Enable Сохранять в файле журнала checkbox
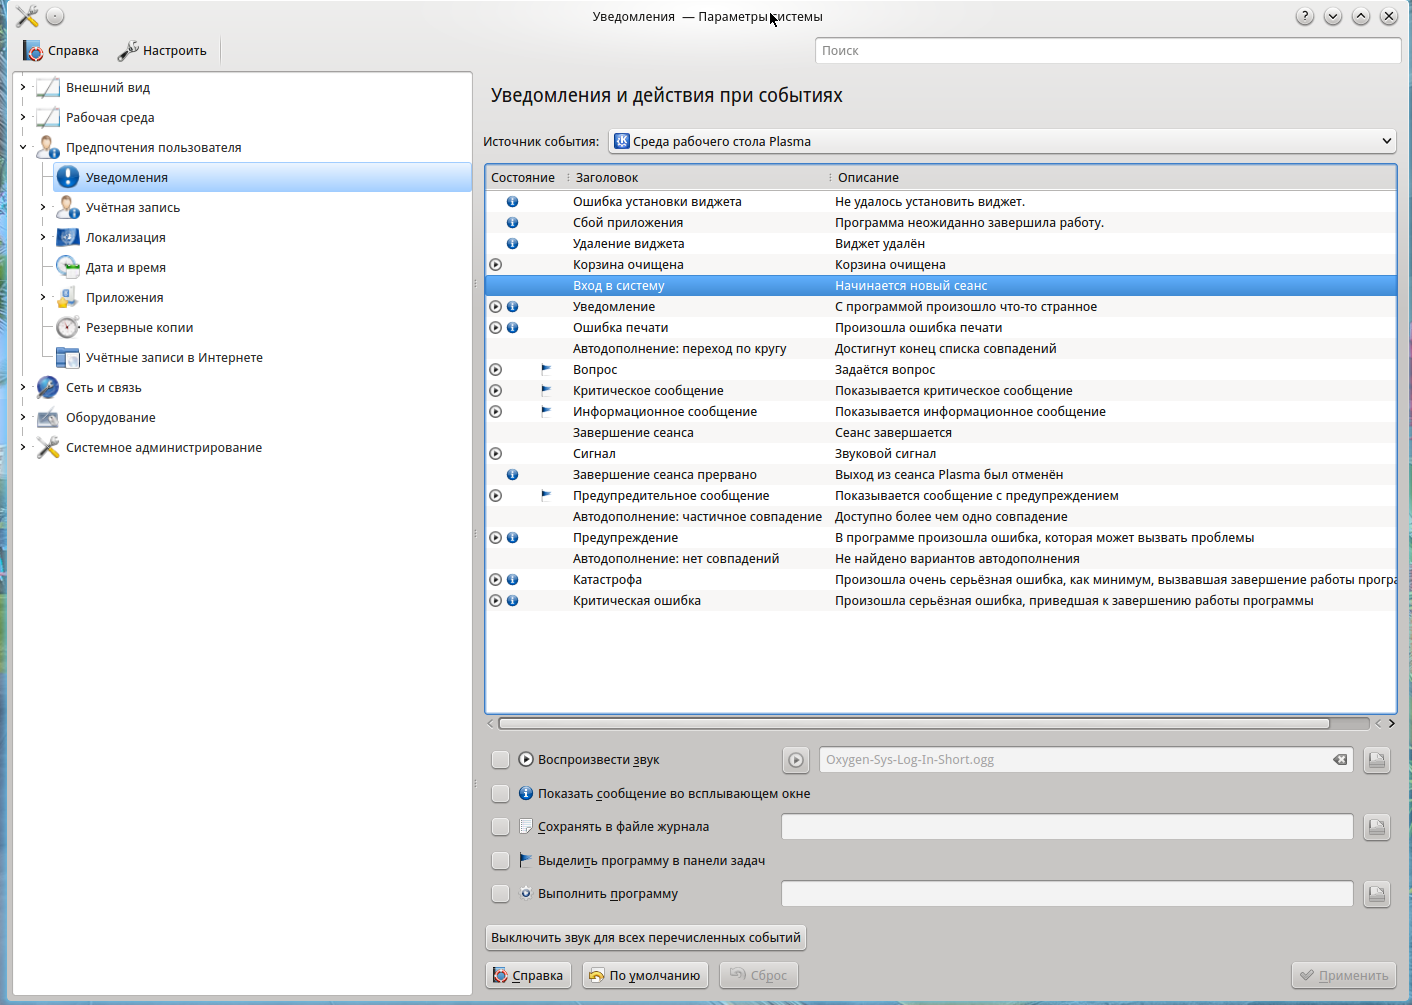Image resolution: width=1412 pixels, height=1005 pixels. [501, 827]
